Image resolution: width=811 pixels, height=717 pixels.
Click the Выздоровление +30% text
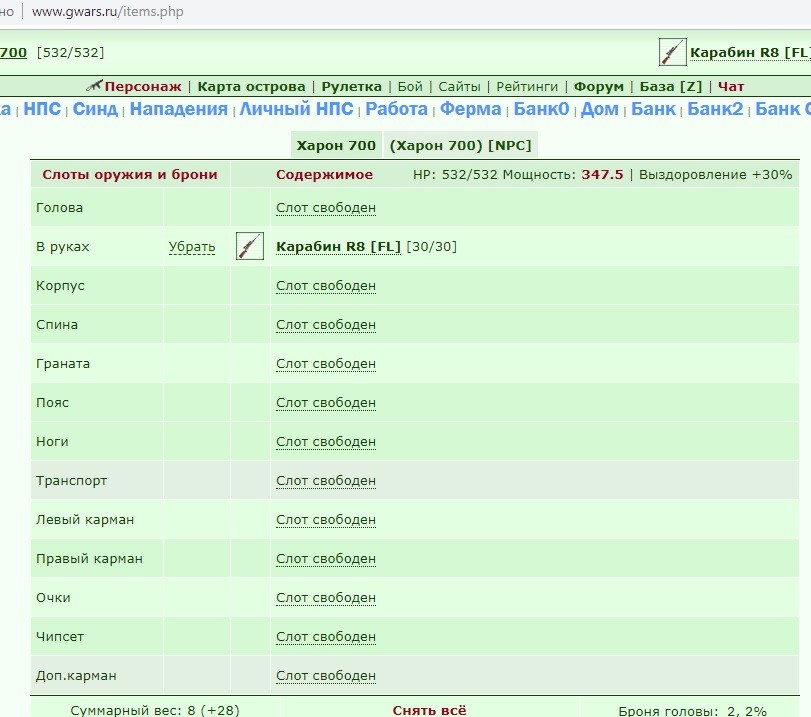point(715,174)
